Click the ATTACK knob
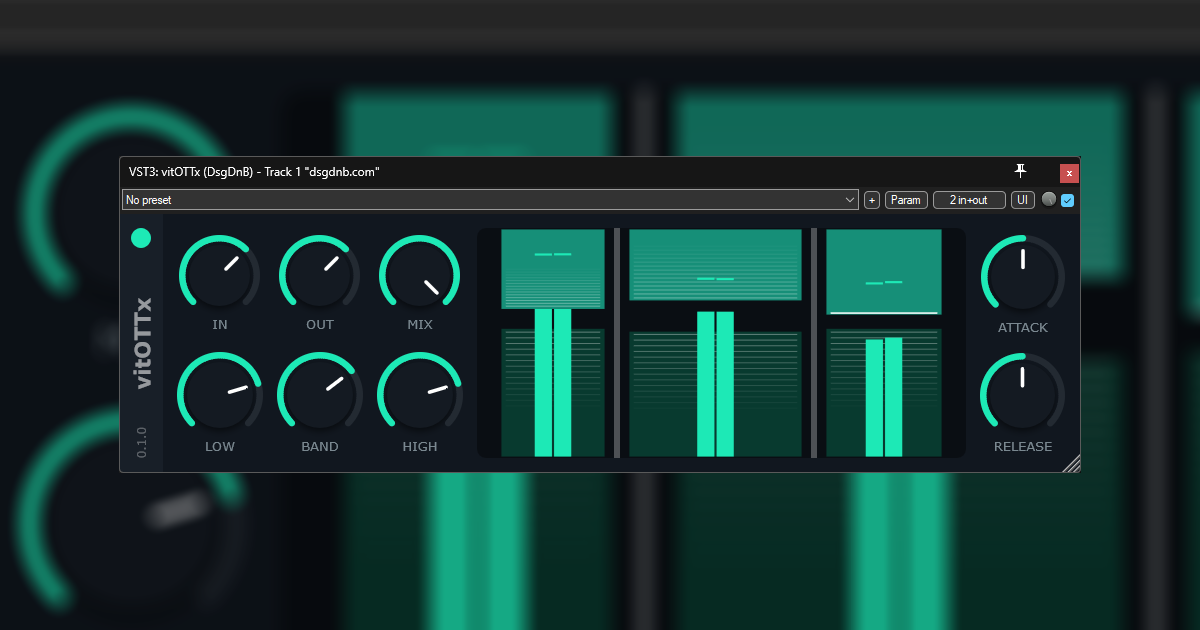 [x=1023, y=275]
